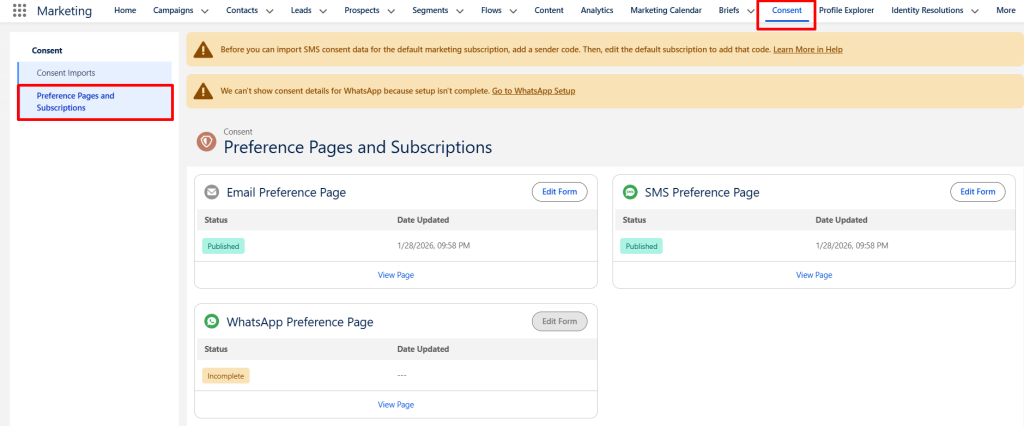Open the Campaigns tab
Viewport: 1024px width, 426px height.
coord(173,10)
